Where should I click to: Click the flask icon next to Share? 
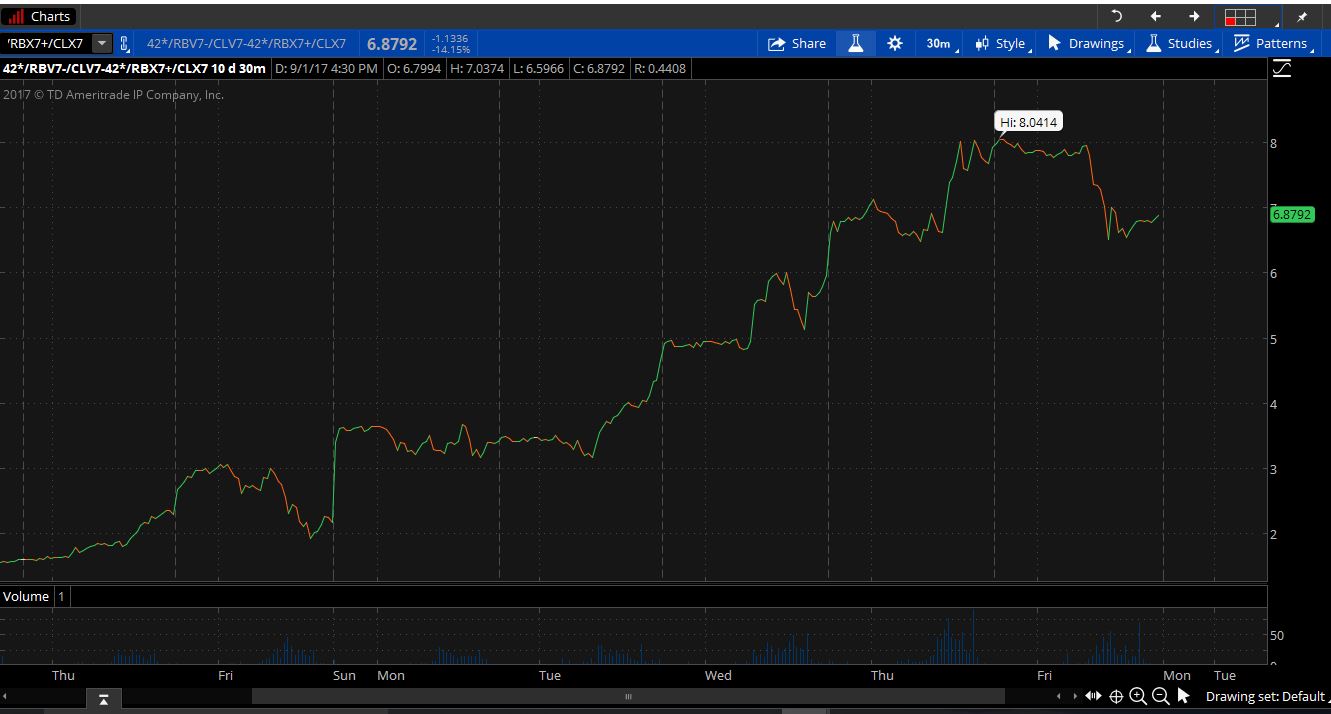855,43
